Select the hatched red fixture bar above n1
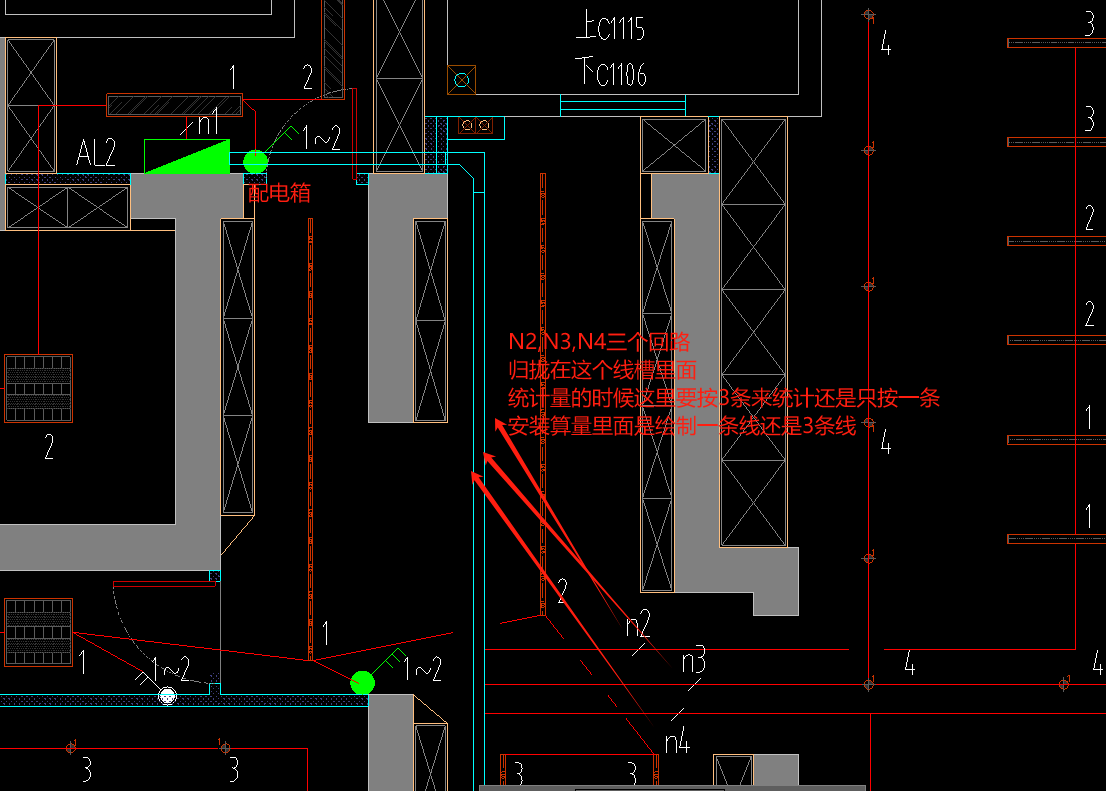1106x791 pixels. pos(175,105)
